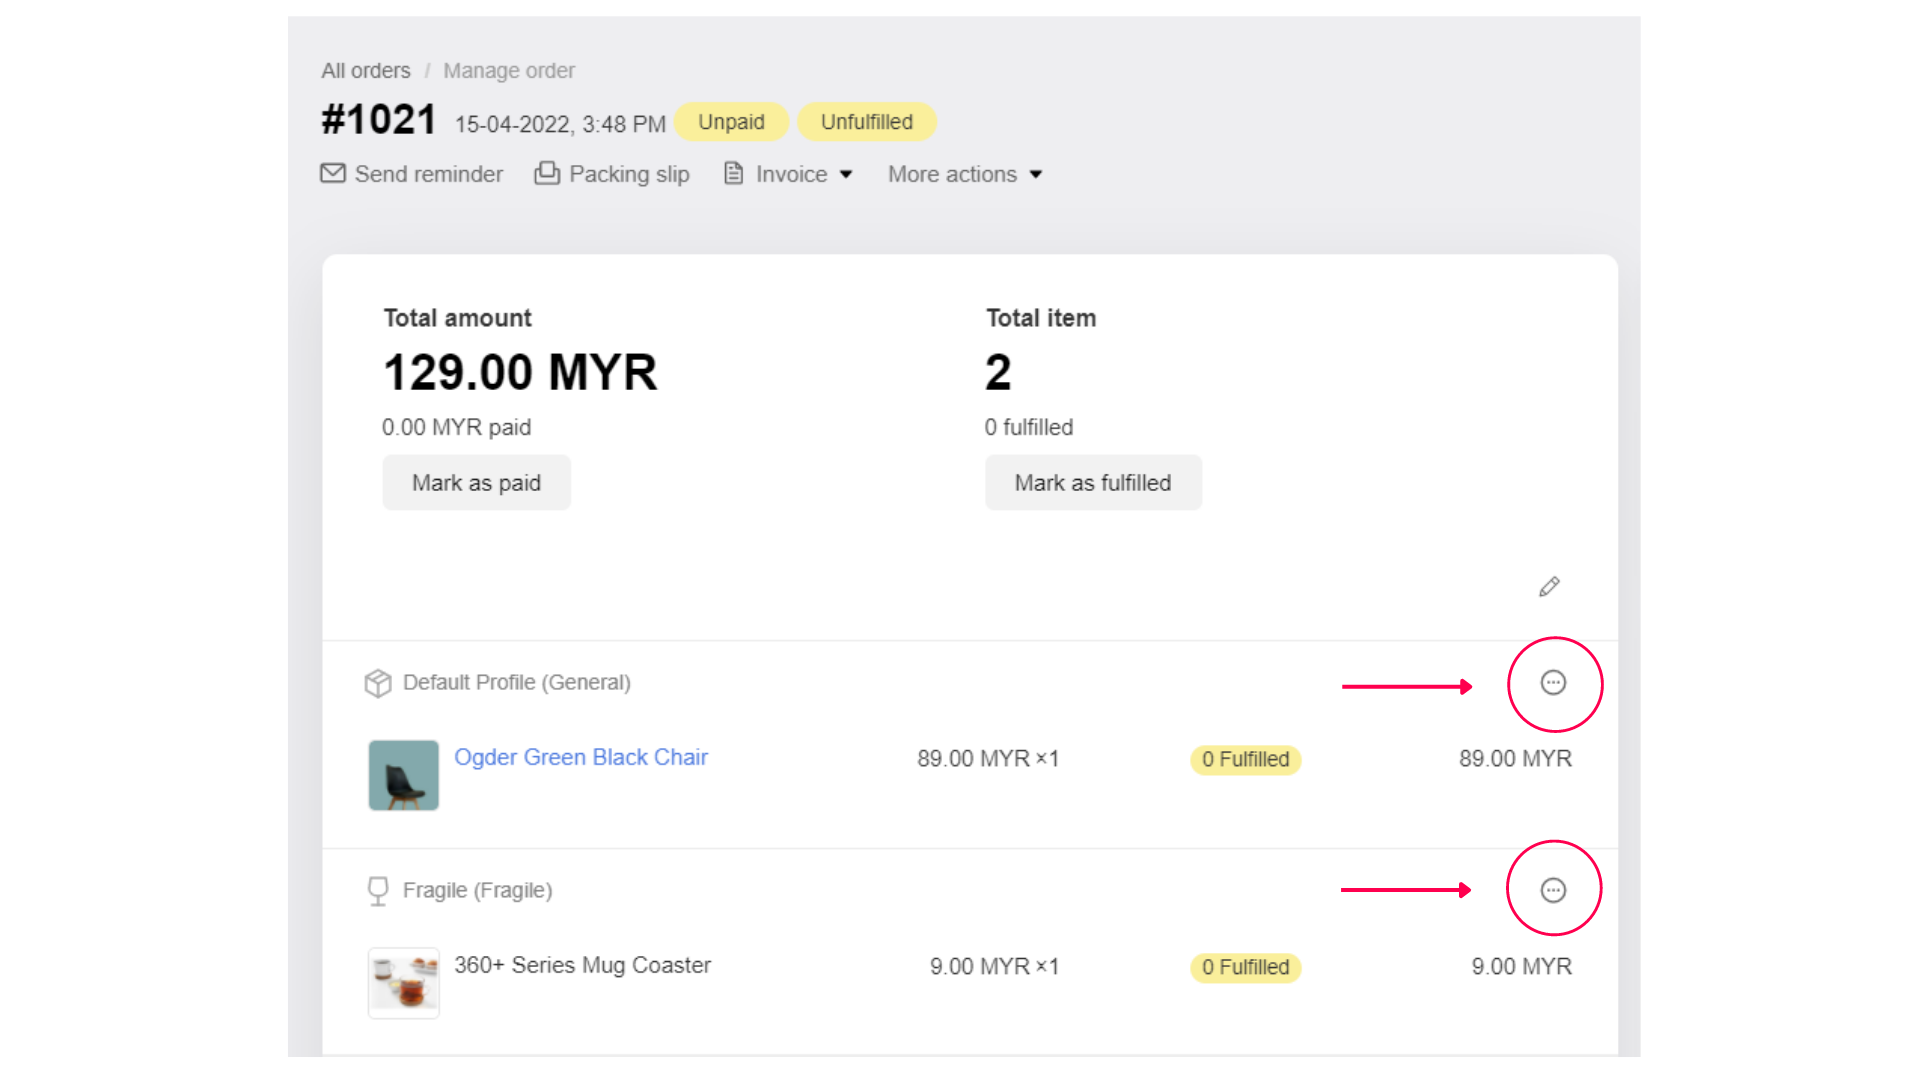Click the Unfulfilled status badge
Viewport: 1920px width, 1080px height.
(867, 122)
